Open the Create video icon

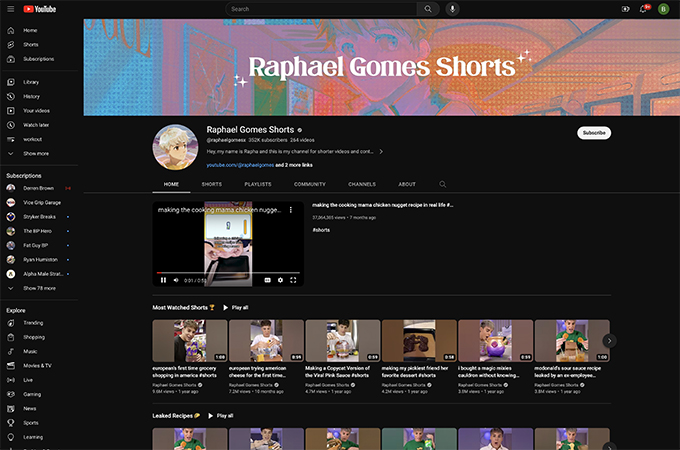tap(625, 9)
